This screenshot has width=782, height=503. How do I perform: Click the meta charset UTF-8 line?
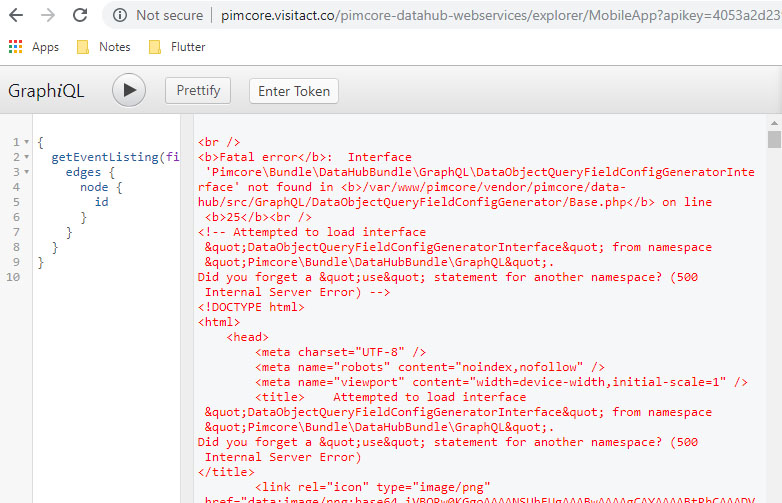341,352
